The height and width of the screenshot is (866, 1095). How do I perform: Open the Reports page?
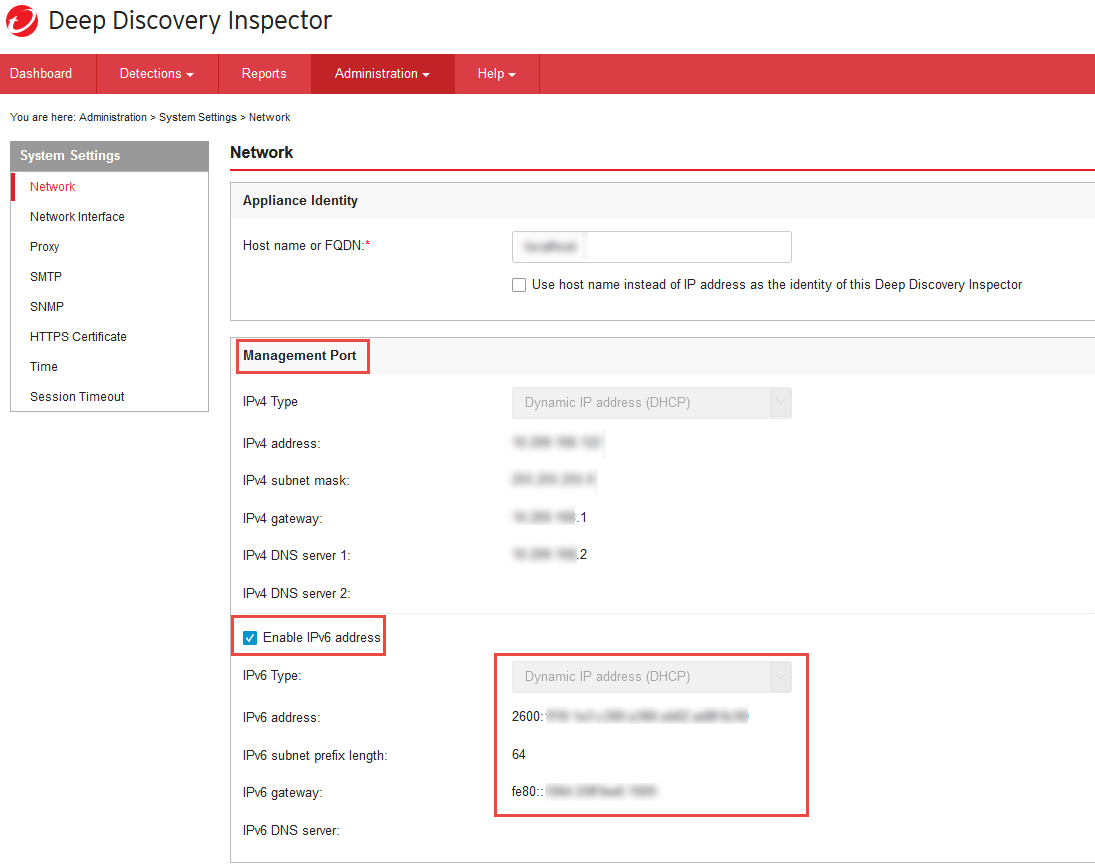264,74
